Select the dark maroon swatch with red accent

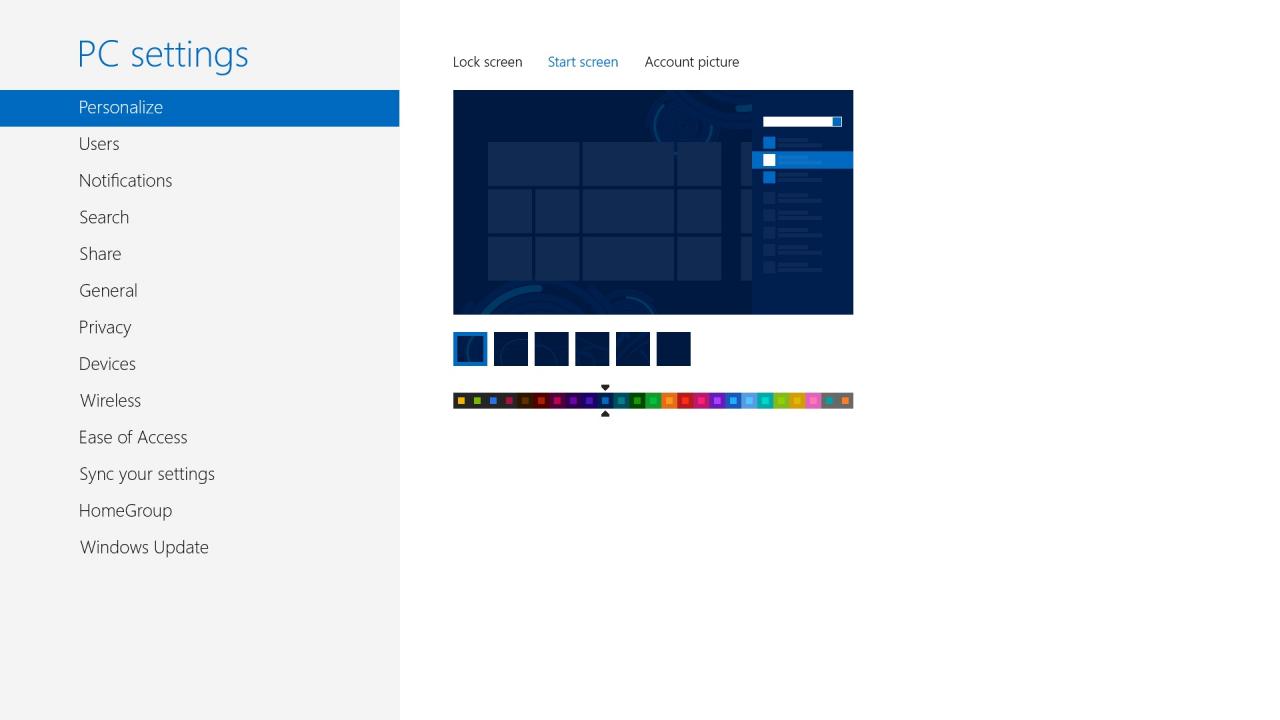(541, 401)
